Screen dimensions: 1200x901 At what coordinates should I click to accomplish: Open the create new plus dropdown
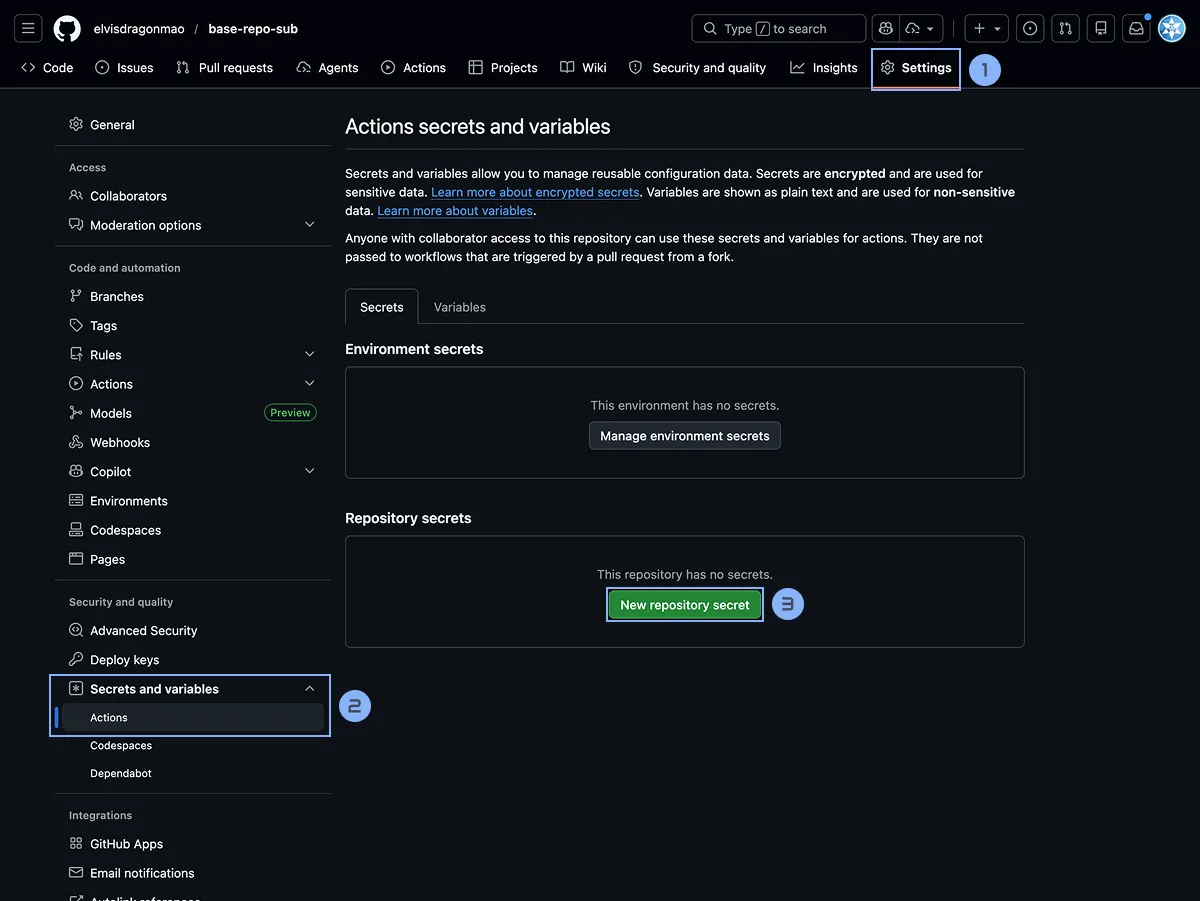pos(986,28)
